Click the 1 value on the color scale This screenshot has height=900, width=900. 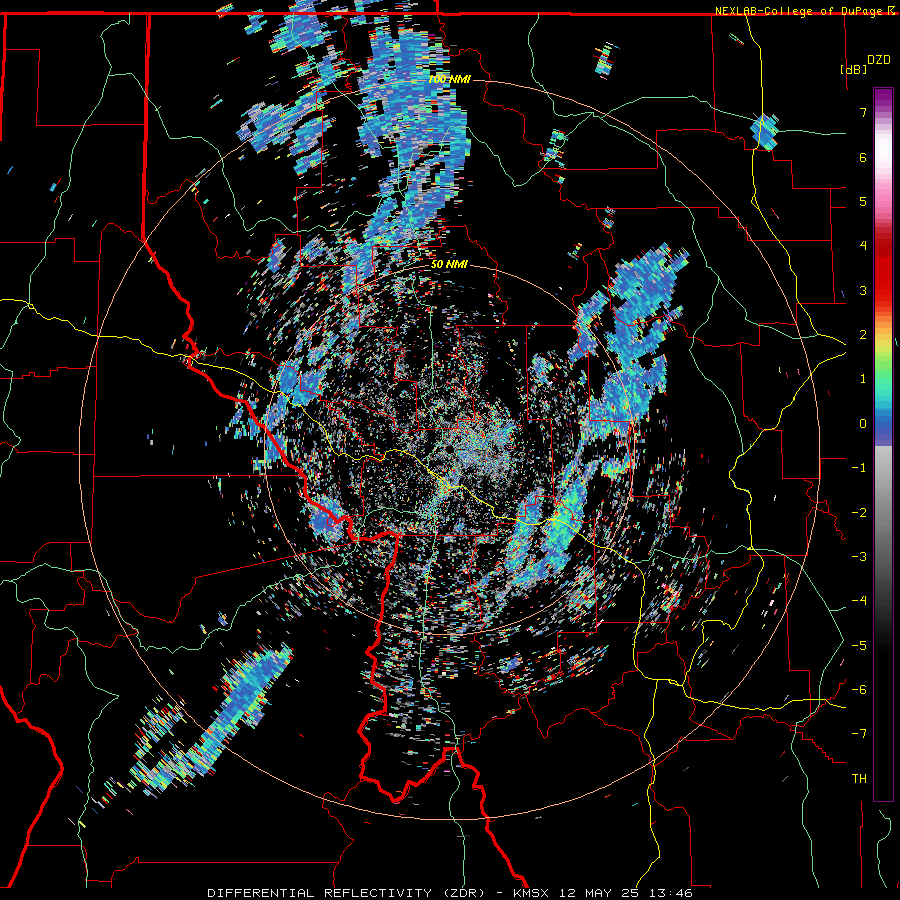[x=863, y=379]
